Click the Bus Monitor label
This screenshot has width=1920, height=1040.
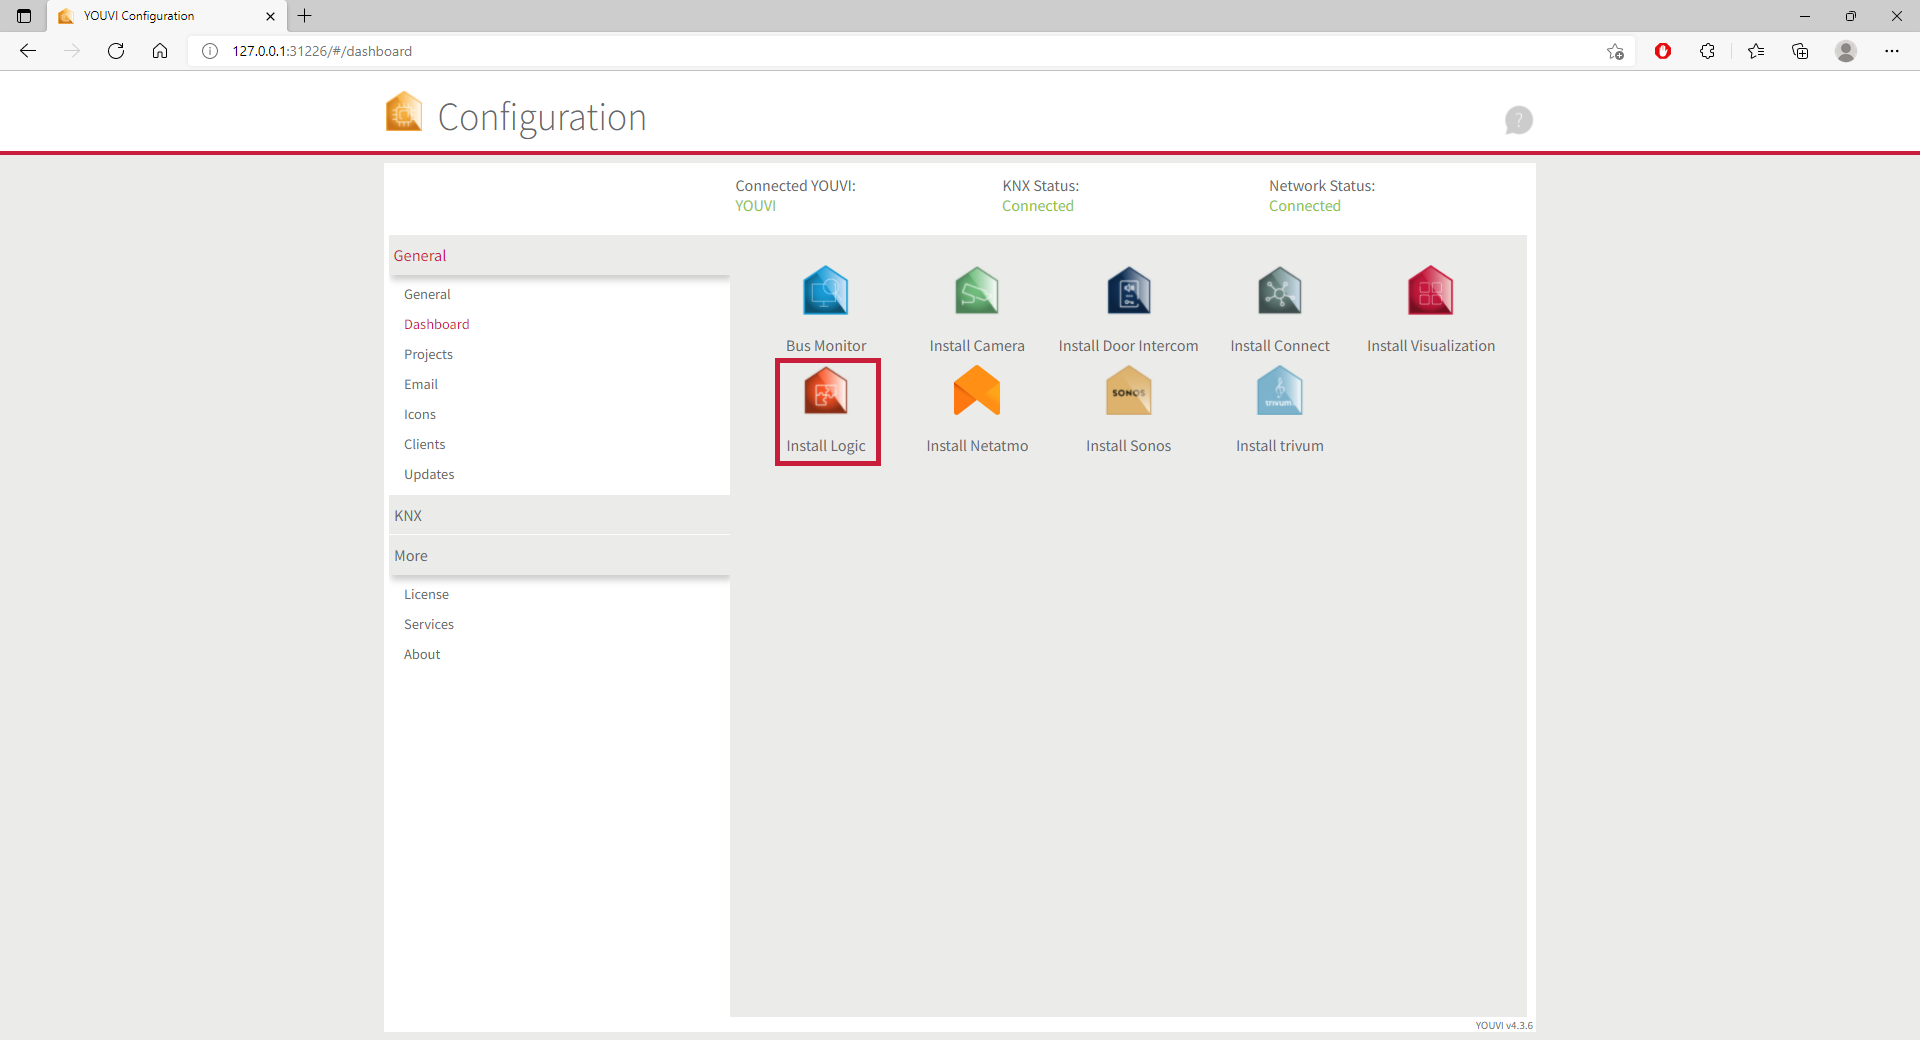coord(826,346)
